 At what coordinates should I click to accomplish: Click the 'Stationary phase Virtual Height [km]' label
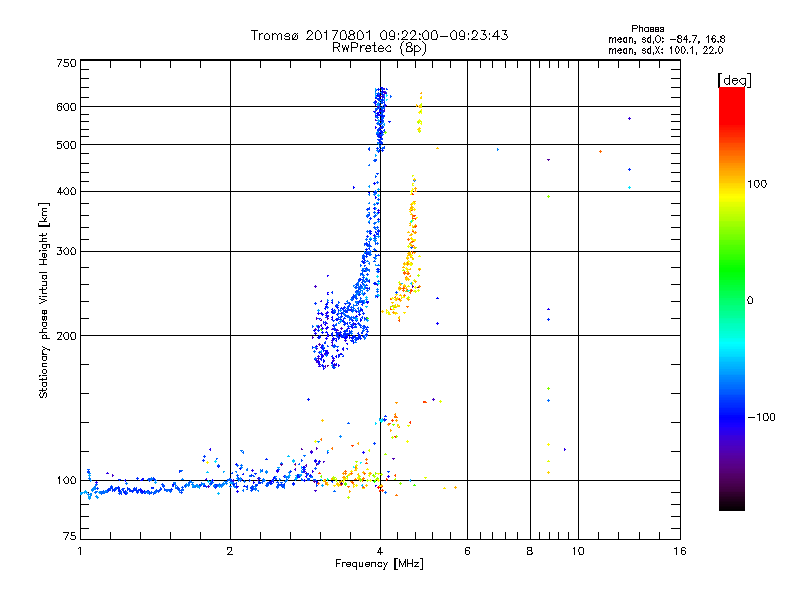click(44, 300)
